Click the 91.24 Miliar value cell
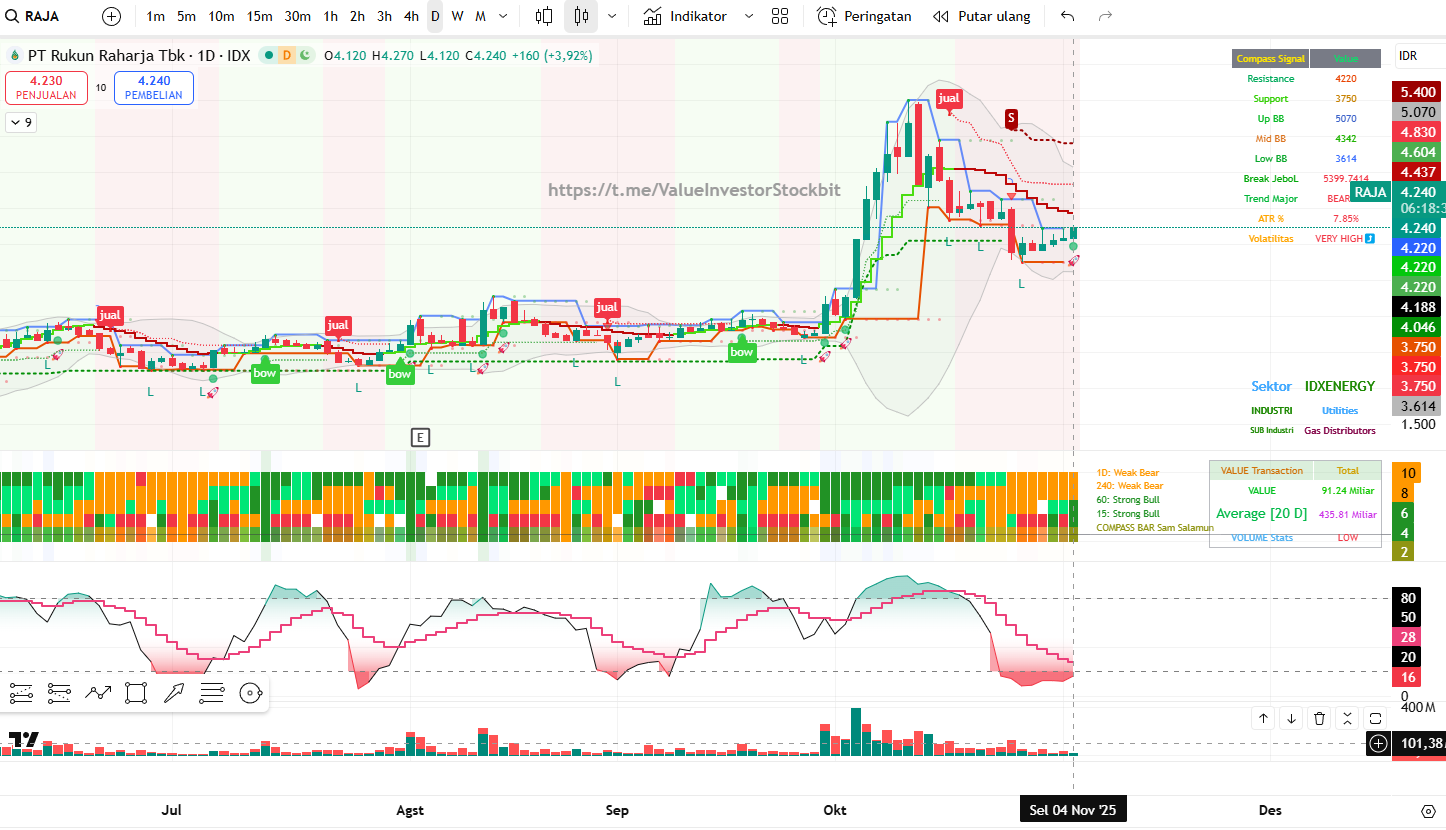This screenshot has height=830, width=1446. point(1348,490)
